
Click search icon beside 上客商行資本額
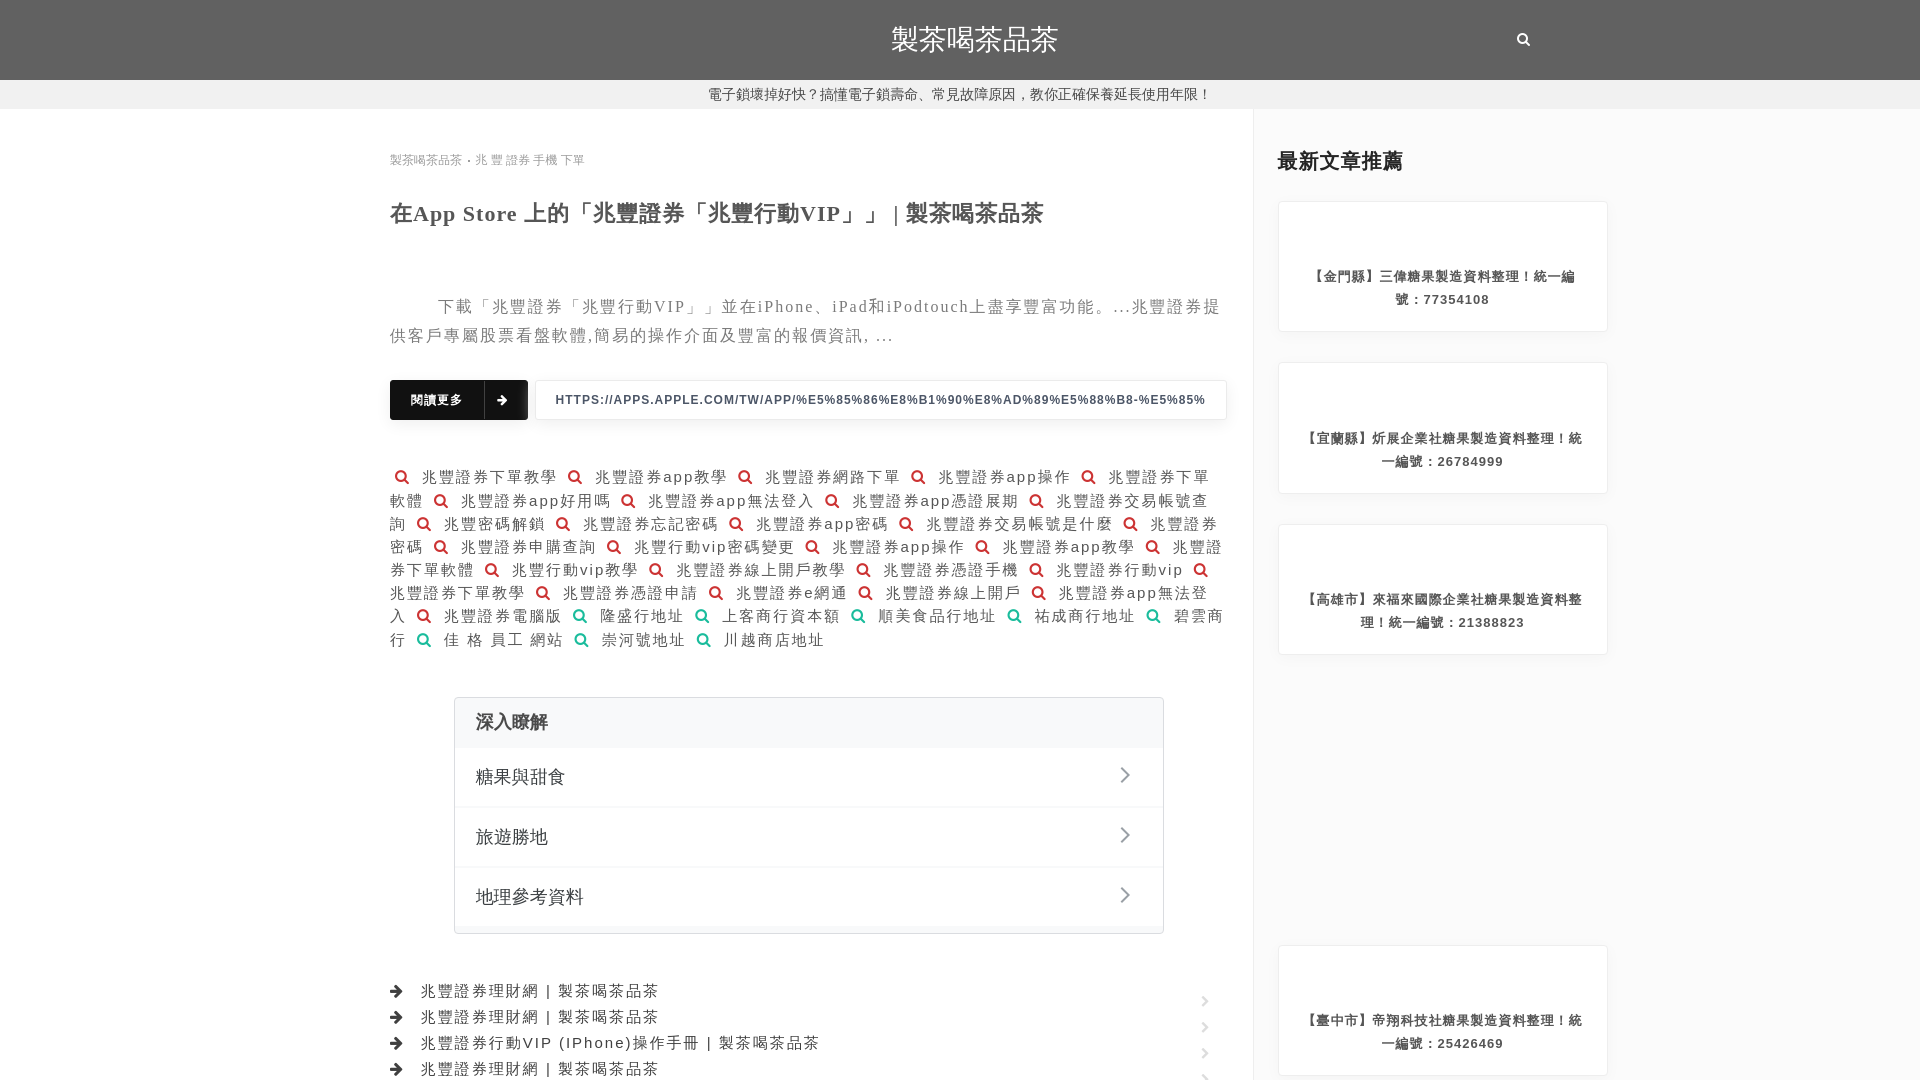click(x=702, y=616)
